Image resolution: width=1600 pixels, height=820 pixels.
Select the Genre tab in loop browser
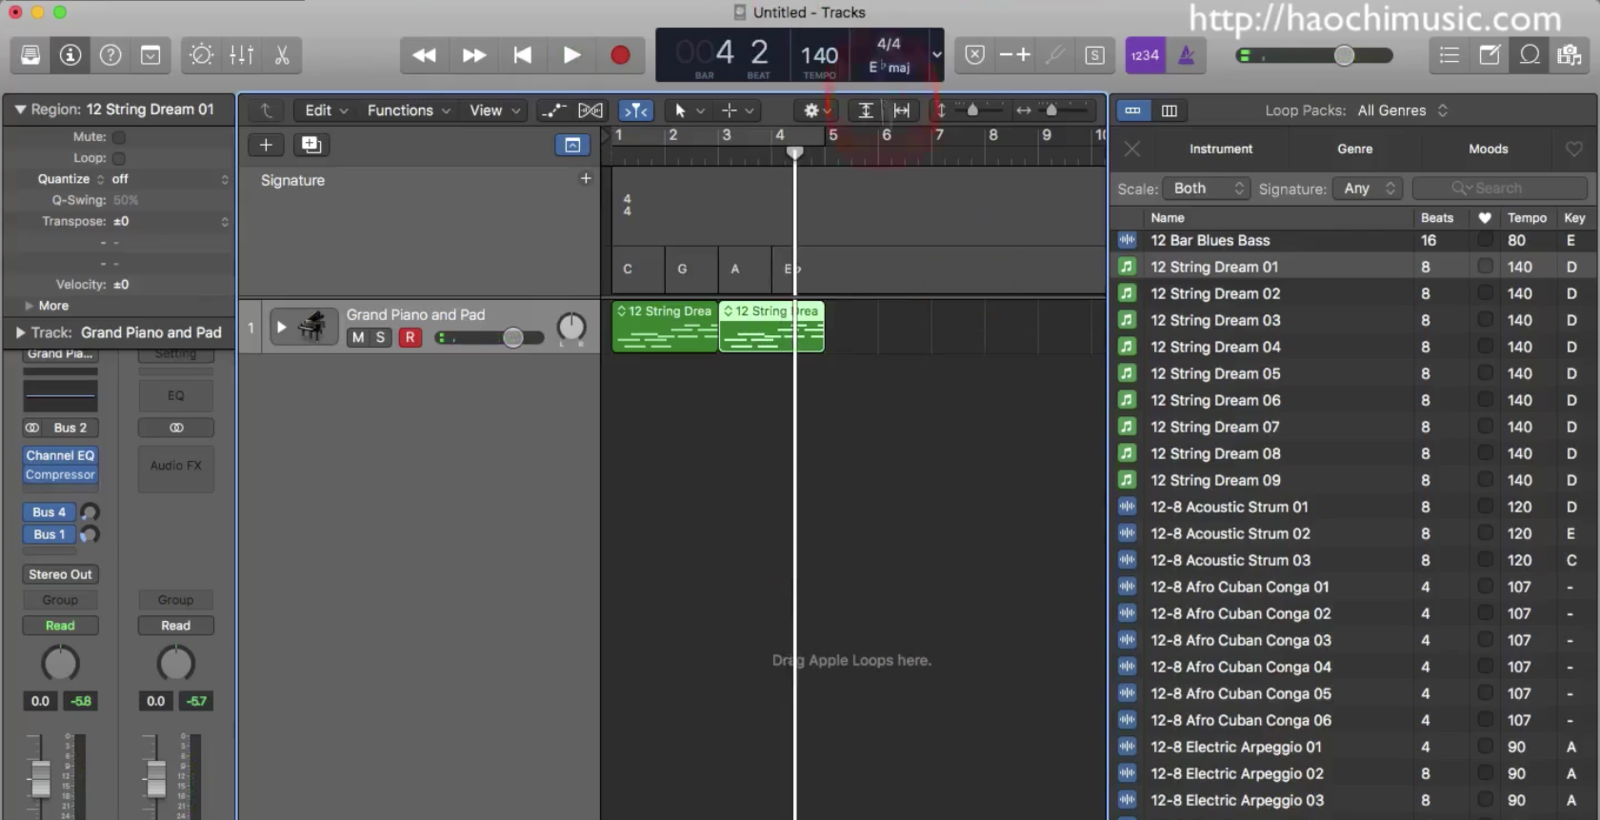click(x=1355, y=149)
